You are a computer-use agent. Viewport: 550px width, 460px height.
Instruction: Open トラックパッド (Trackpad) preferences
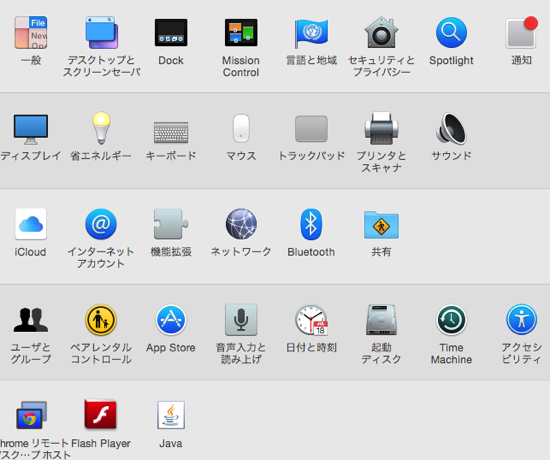click(311, 129)
